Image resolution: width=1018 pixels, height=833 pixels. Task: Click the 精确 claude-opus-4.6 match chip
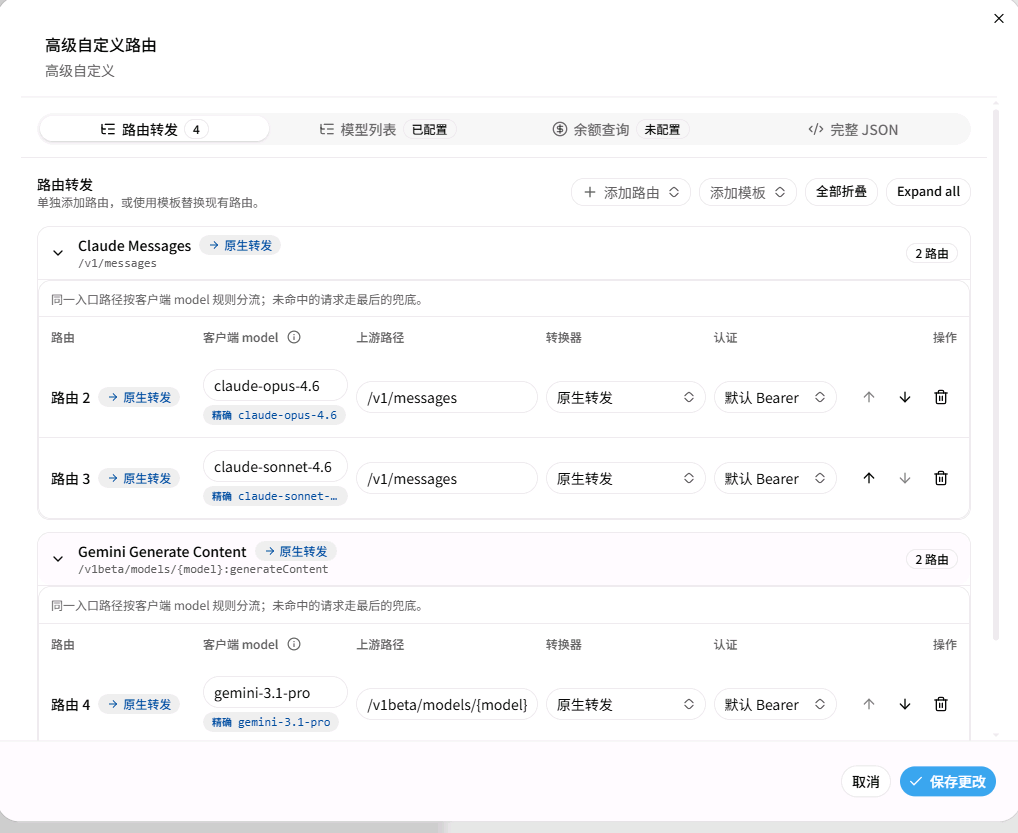[274, 415]
